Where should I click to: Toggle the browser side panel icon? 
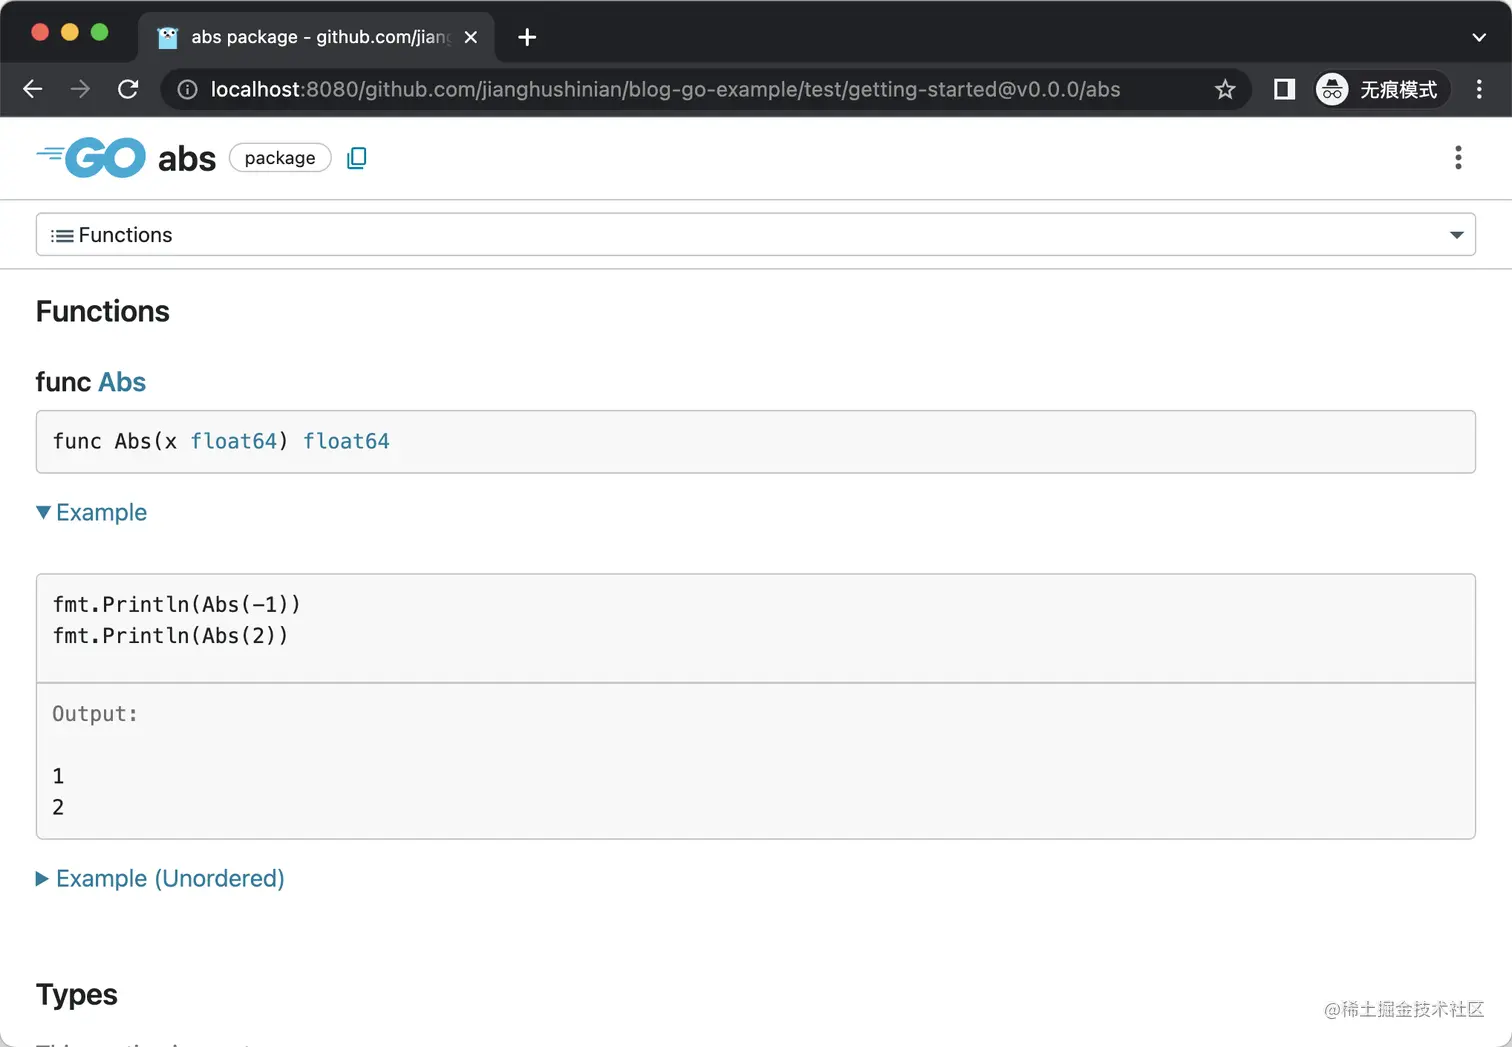coord(1284,90)
